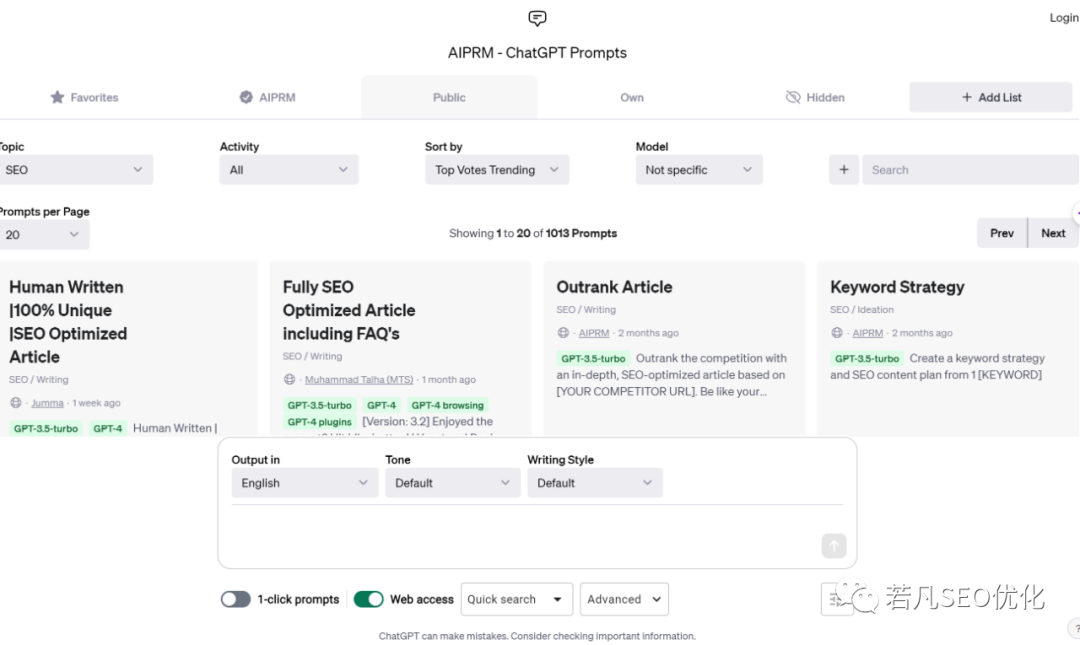Click the globe icon in Keyword Strategy card

tap(837, 333)
